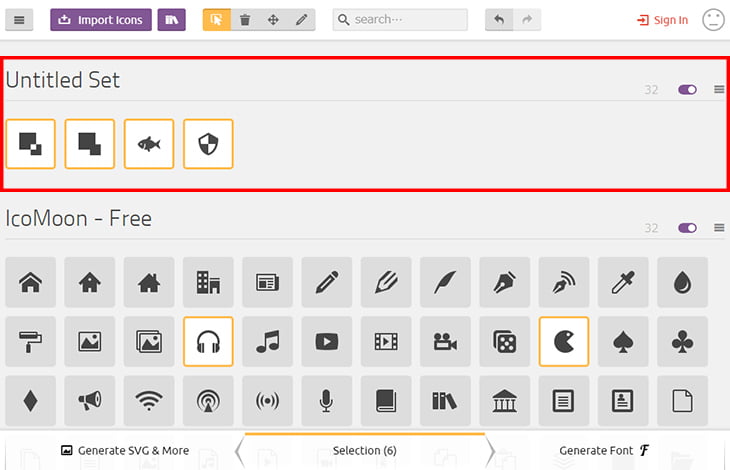The height and width of the screenshot is (470, 730).
Task: Select the fish icon in Untitled Set
Action: [x=149, y=144]
